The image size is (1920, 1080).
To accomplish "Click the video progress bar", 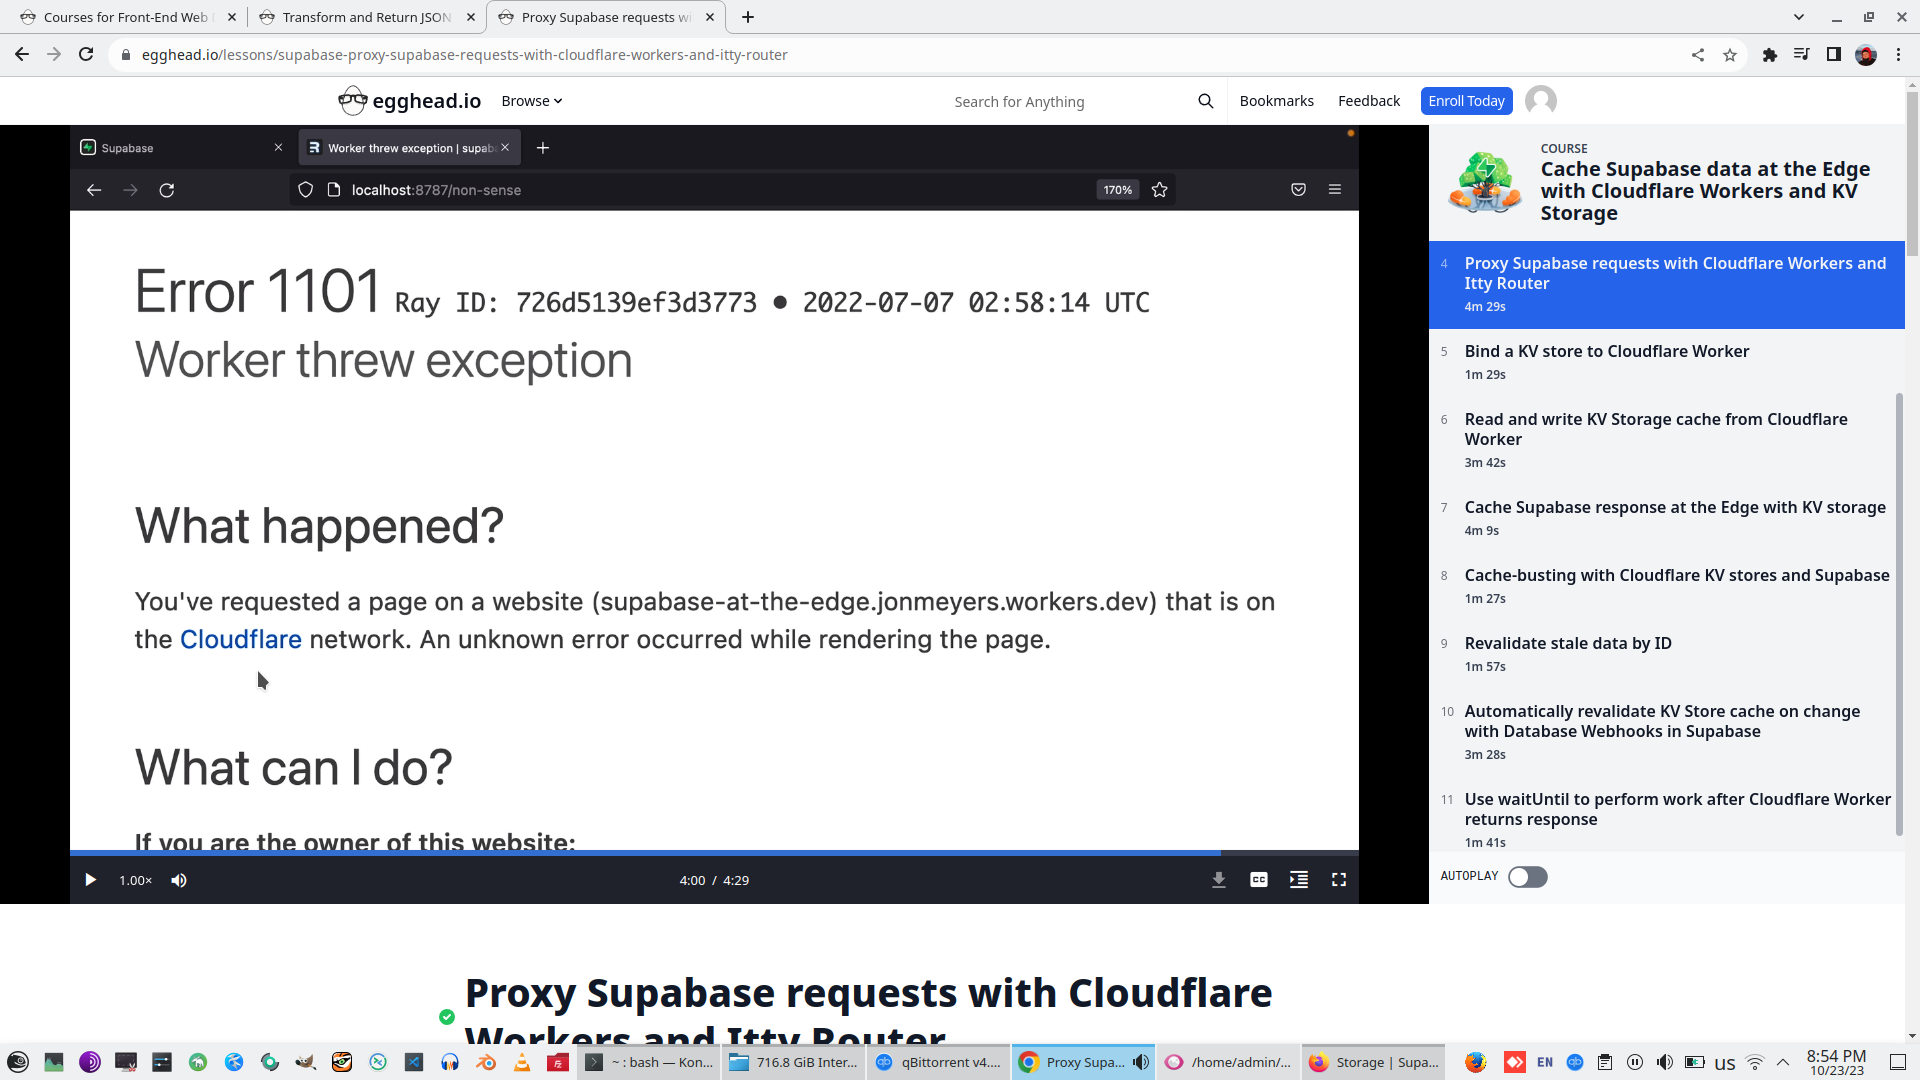I will click(700, 853).
